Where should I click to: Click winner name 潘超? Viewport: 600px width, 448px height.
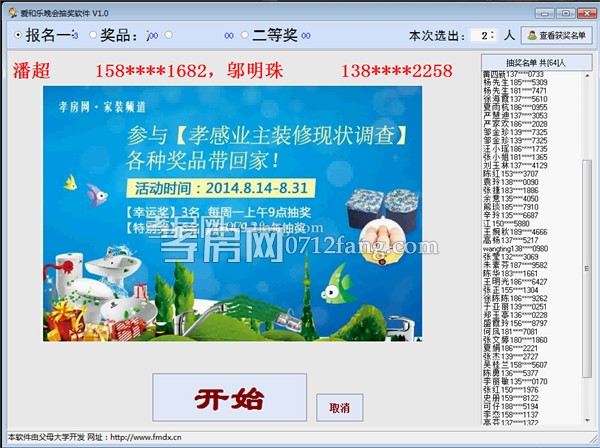32,71
